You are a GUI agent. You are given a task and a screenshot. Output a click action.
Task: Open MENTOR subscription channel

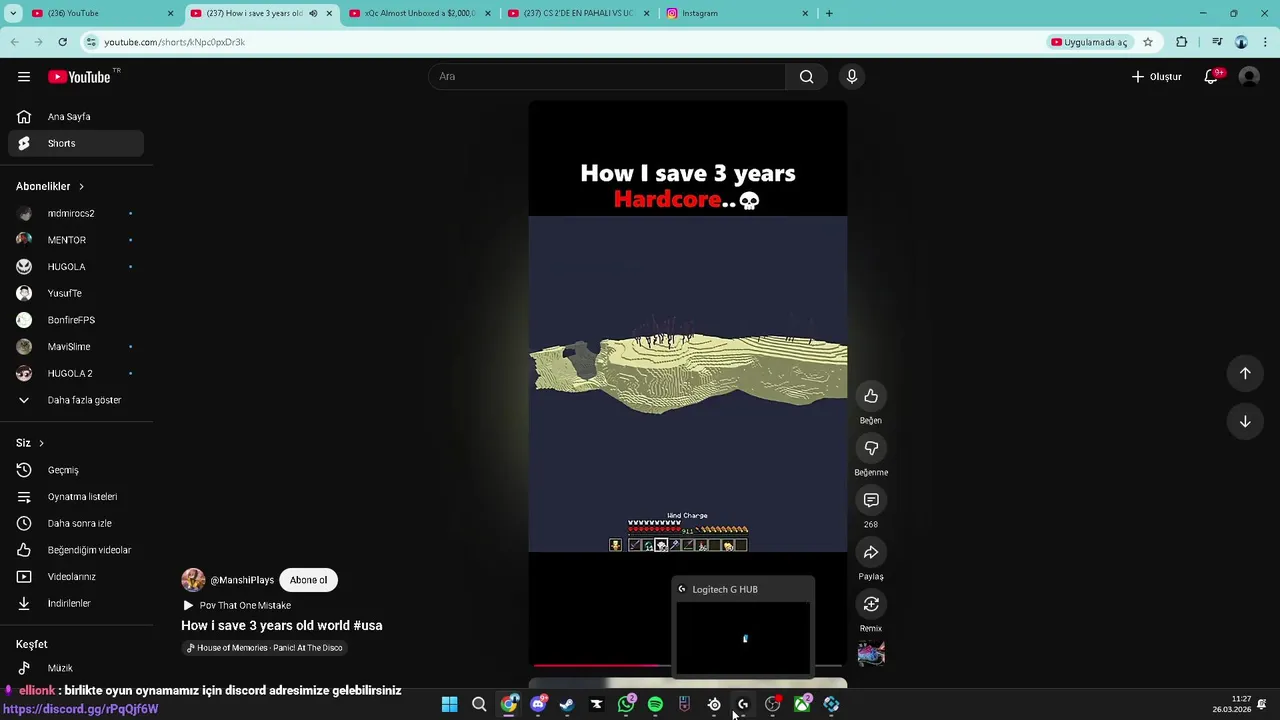pyautogui.click(x=76, y=240)
